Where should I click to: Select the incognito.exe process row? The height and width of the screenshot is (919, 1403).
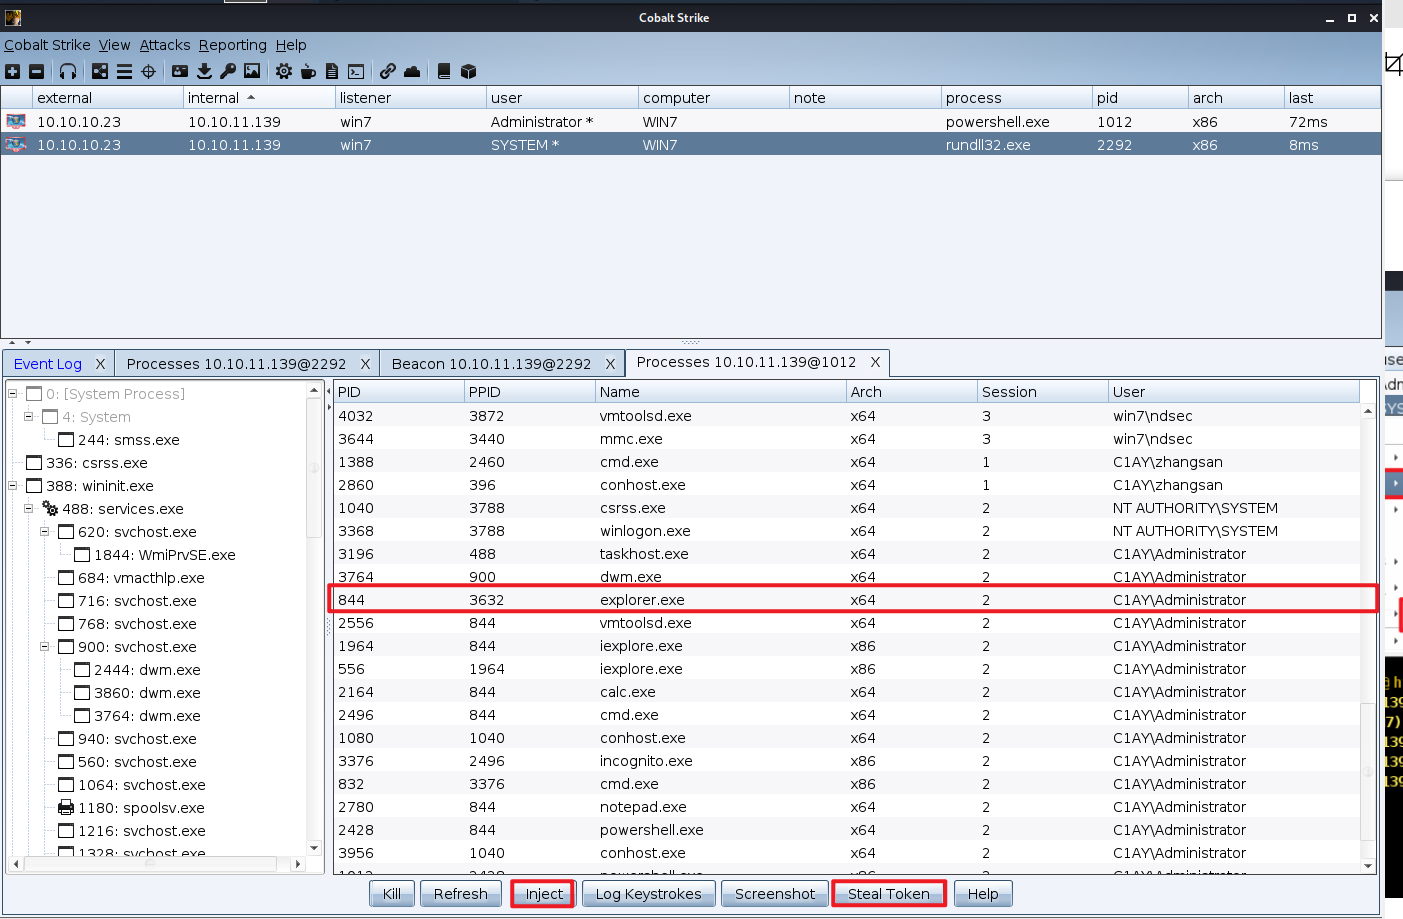(847, 761)
